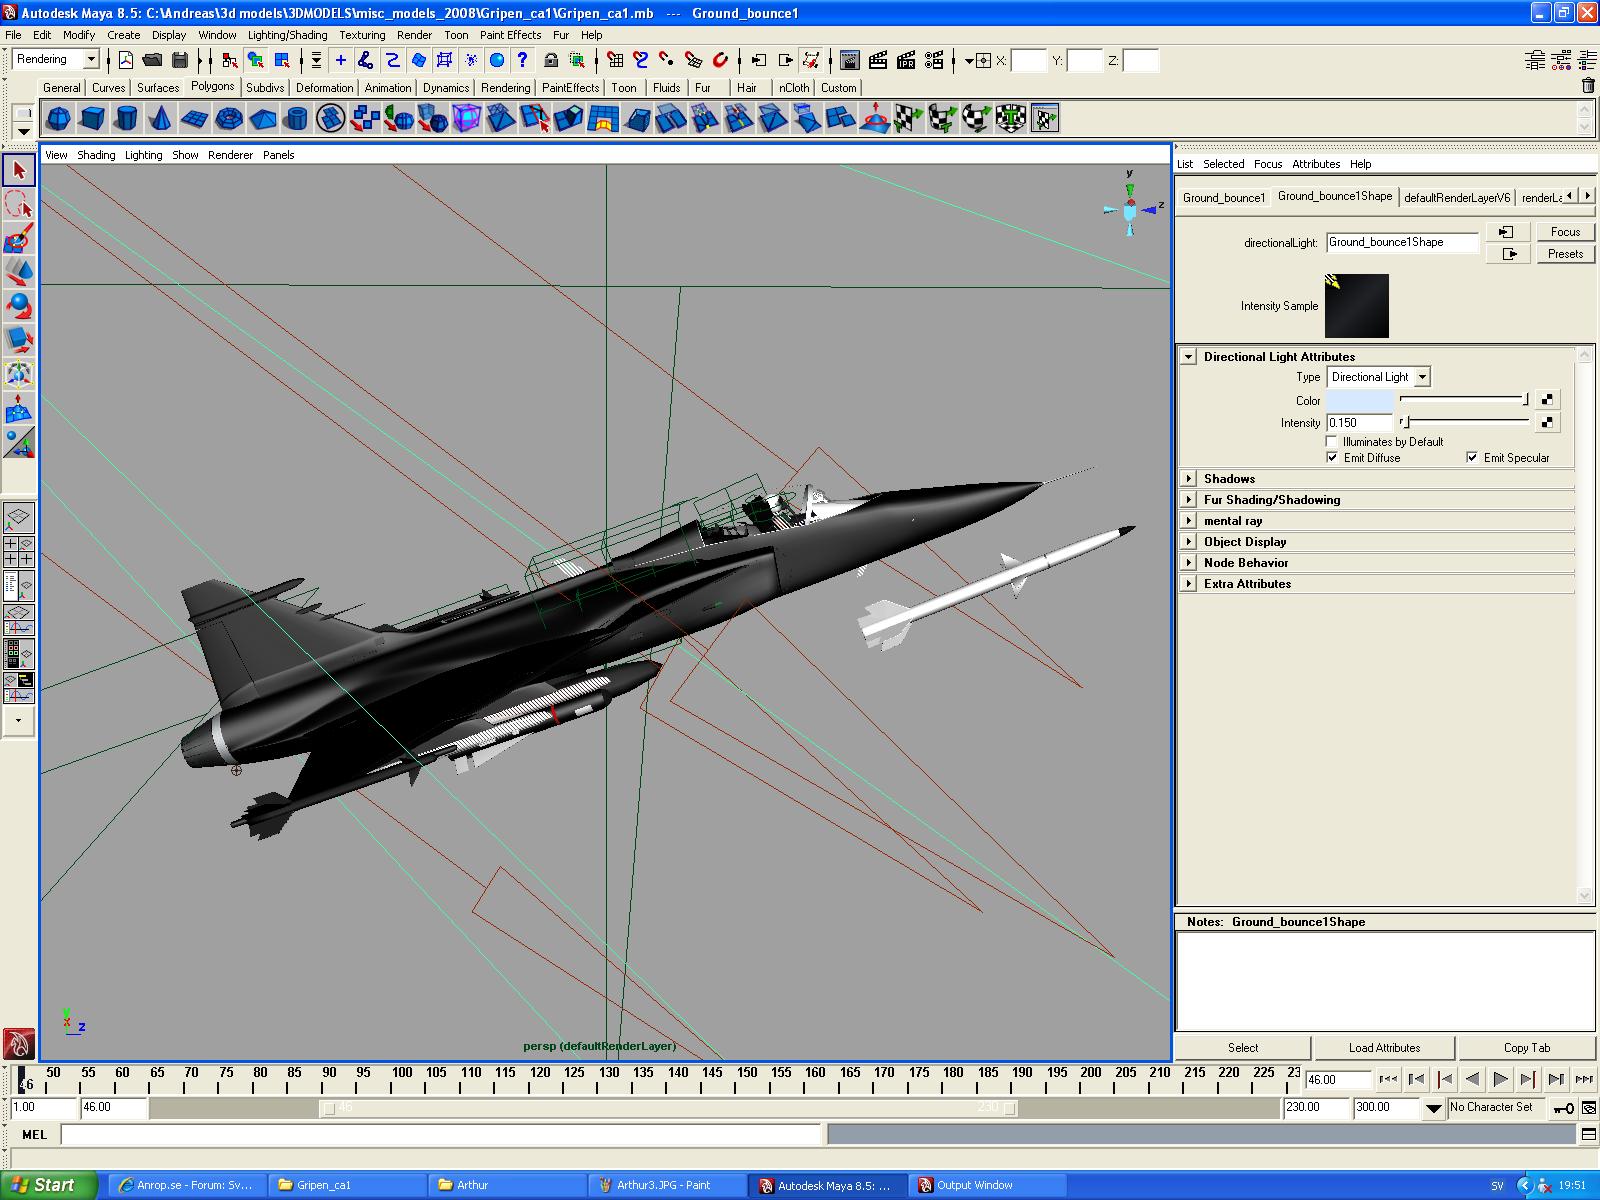This screenshot has height=1200, width=1600.
Task: Click the Copy Tab button
Action: click(x=1526, y=1047)
